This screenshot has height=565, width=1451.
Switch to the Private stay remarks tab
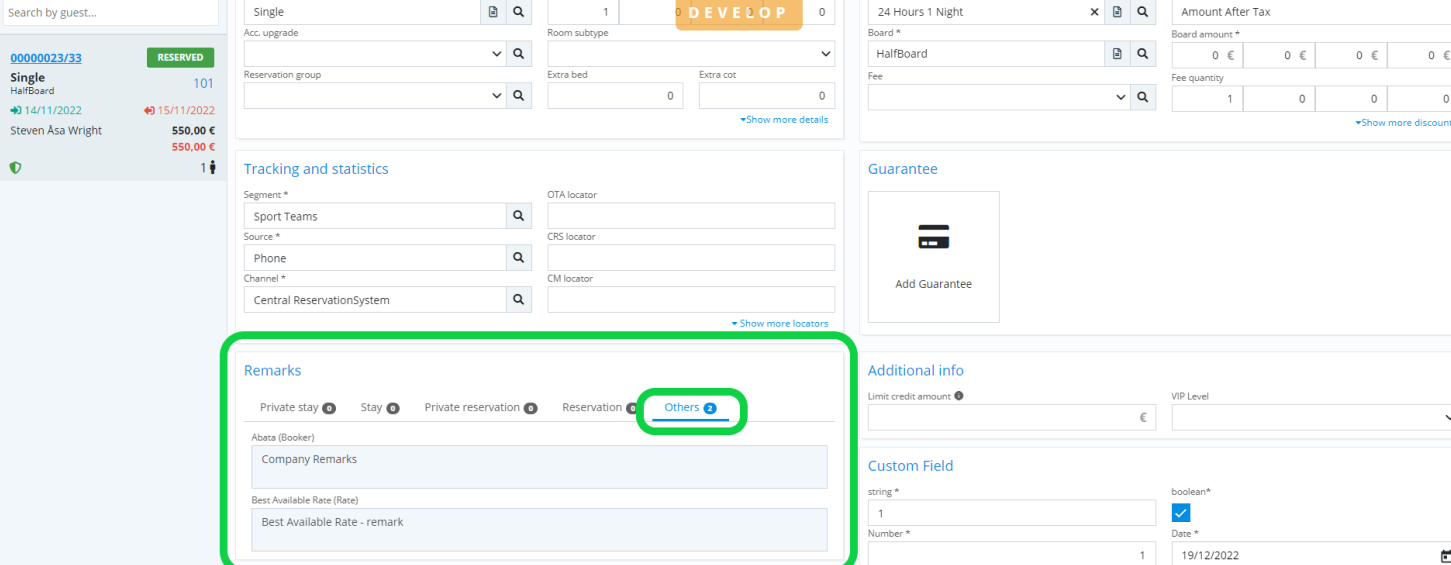point(296,408)
